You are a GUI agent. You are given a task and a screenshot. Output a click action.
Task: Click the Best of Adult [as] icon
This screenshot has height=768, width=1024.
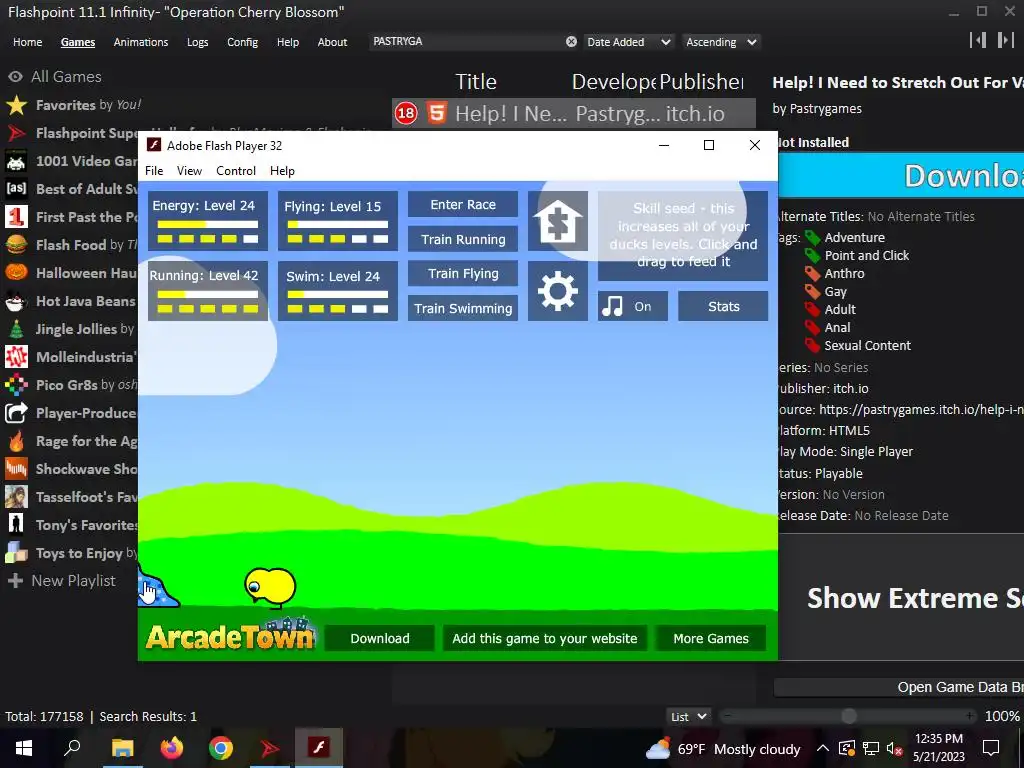coord(16,189)
